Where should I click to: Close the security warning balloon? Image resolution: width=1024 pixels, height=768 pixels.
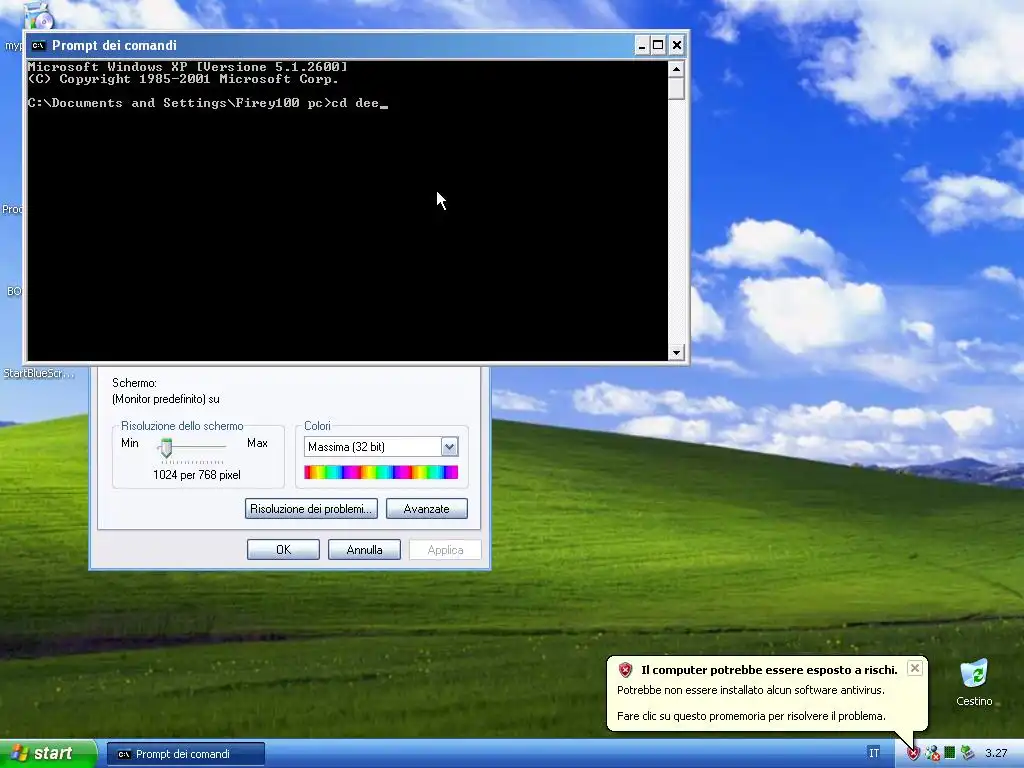(915, 667)
